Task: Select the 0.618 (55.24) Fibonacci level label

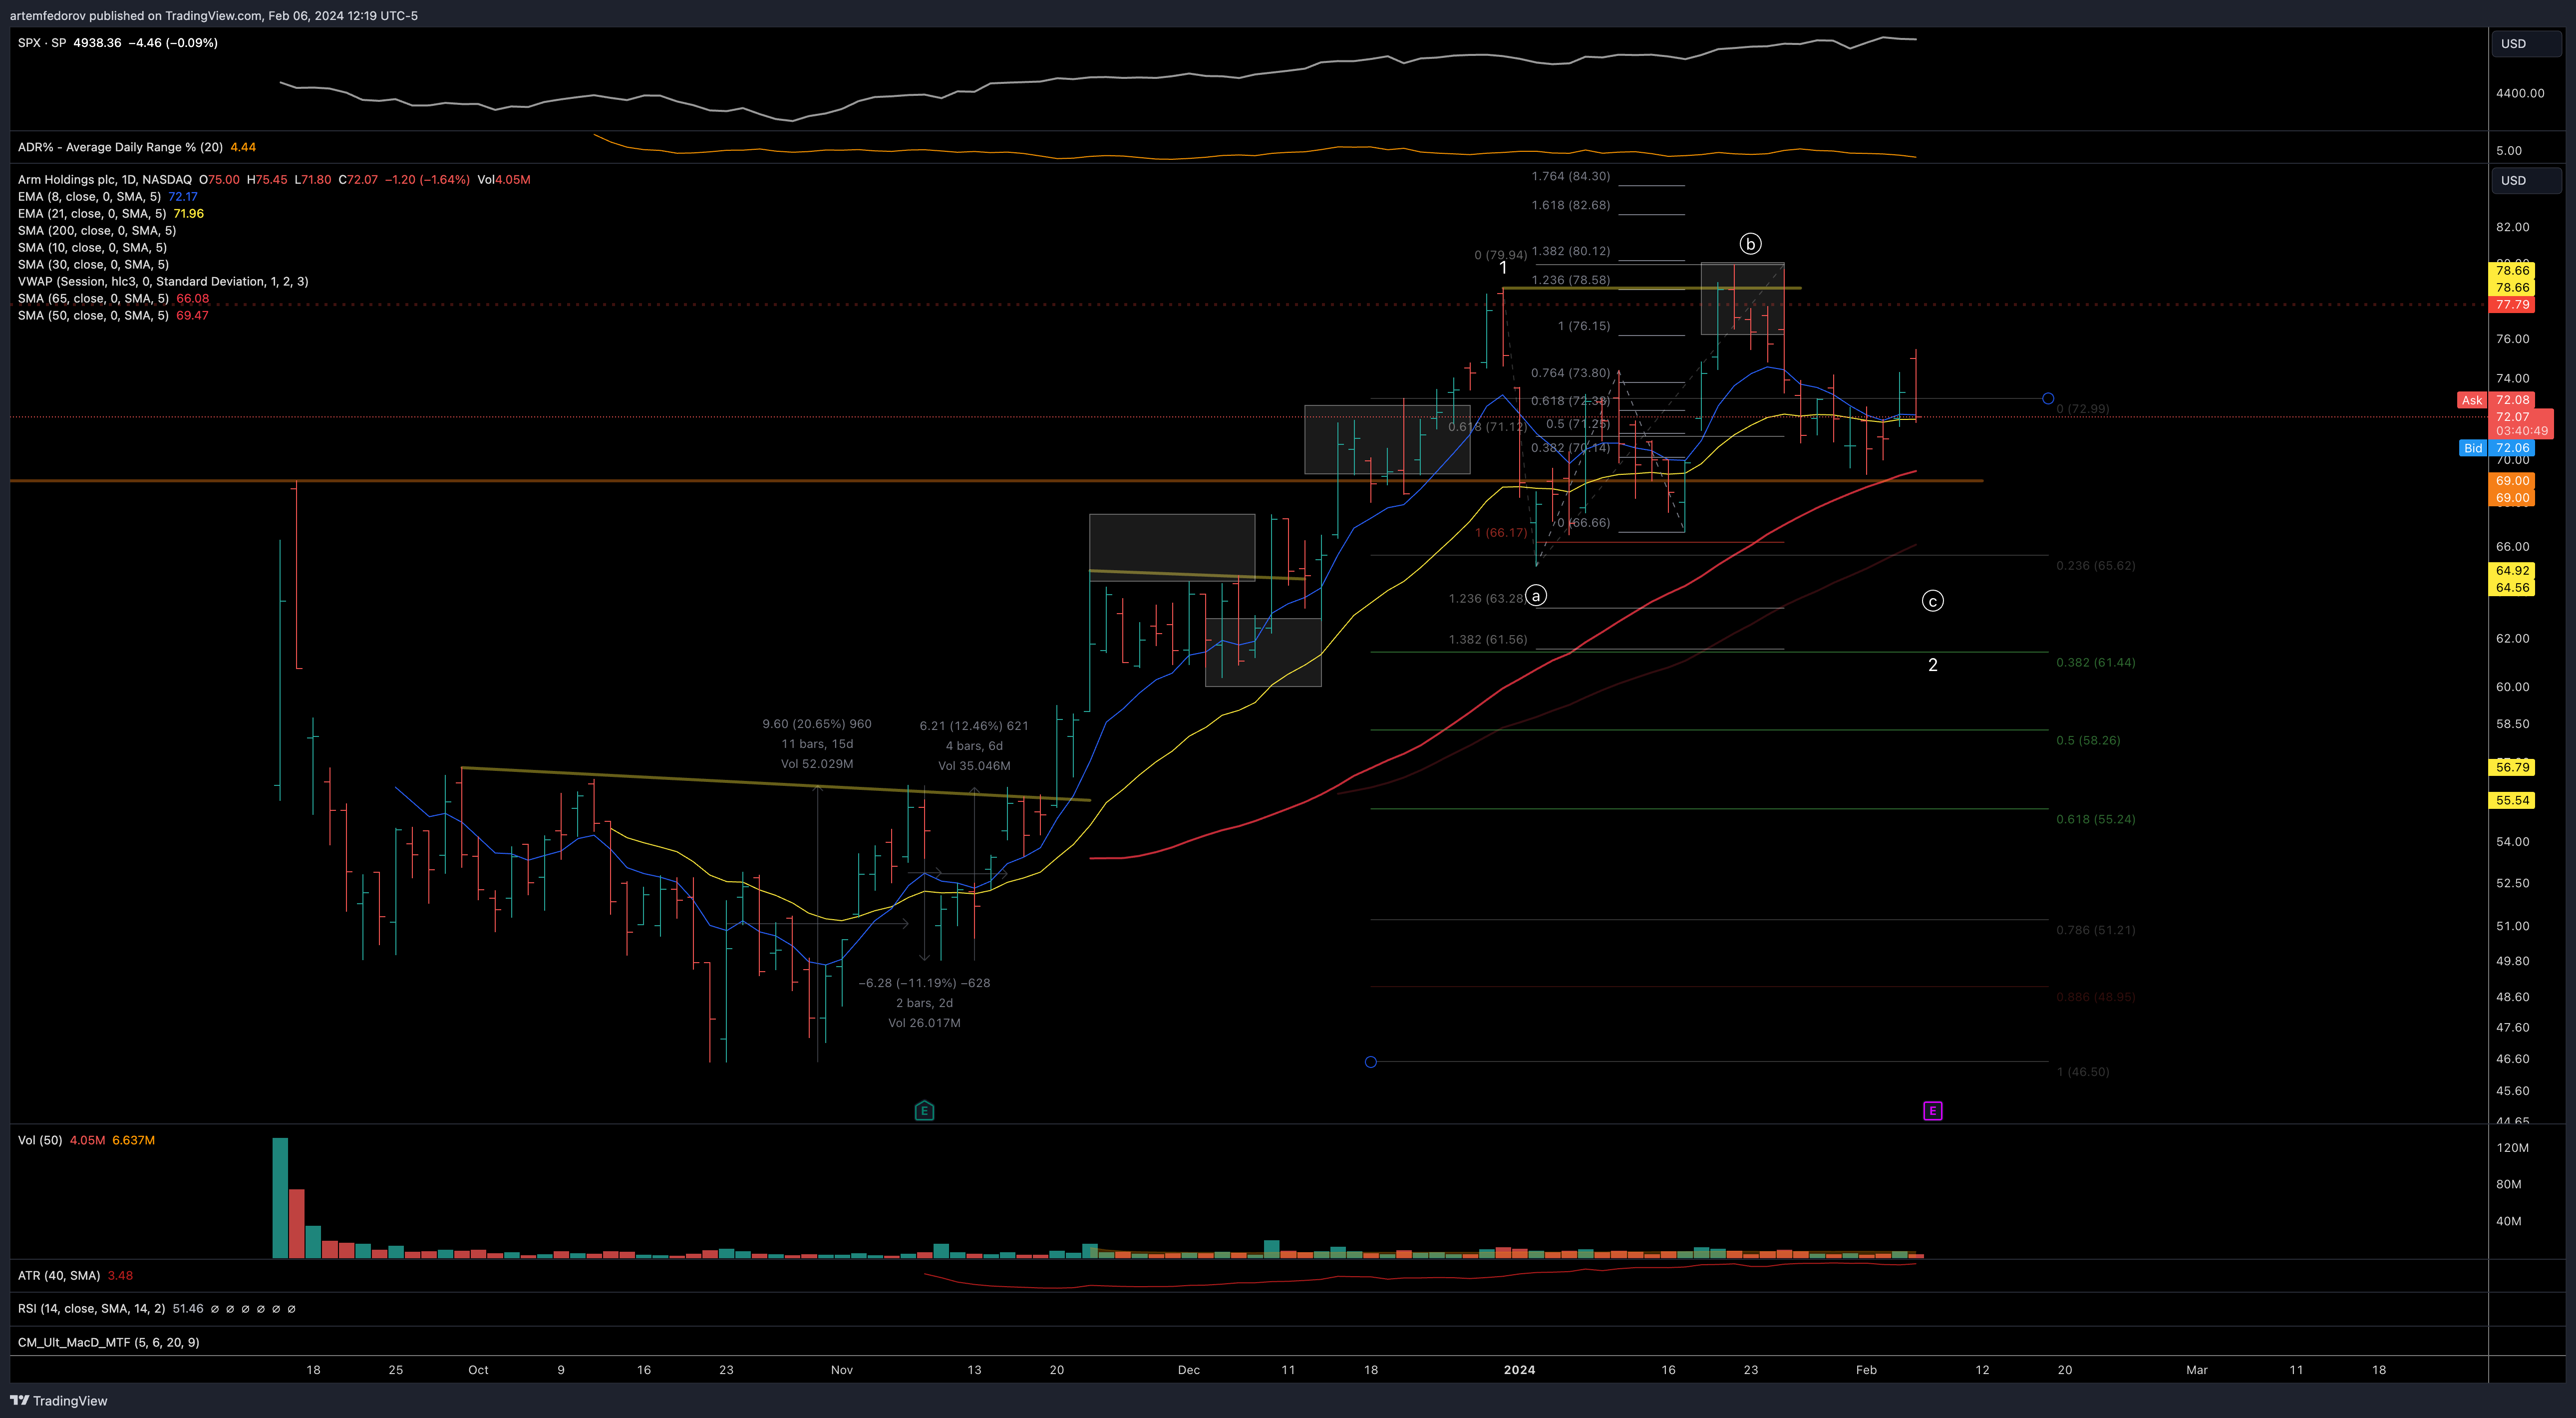Action: click(2095, 820)
